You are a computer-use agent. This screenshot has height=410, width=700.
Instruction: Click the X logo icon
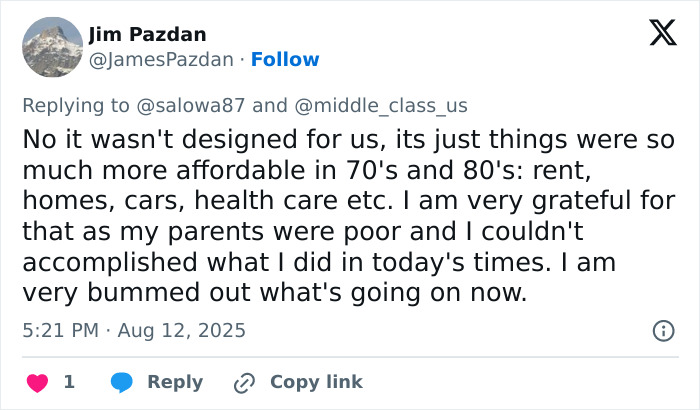(x=656, y=34)
